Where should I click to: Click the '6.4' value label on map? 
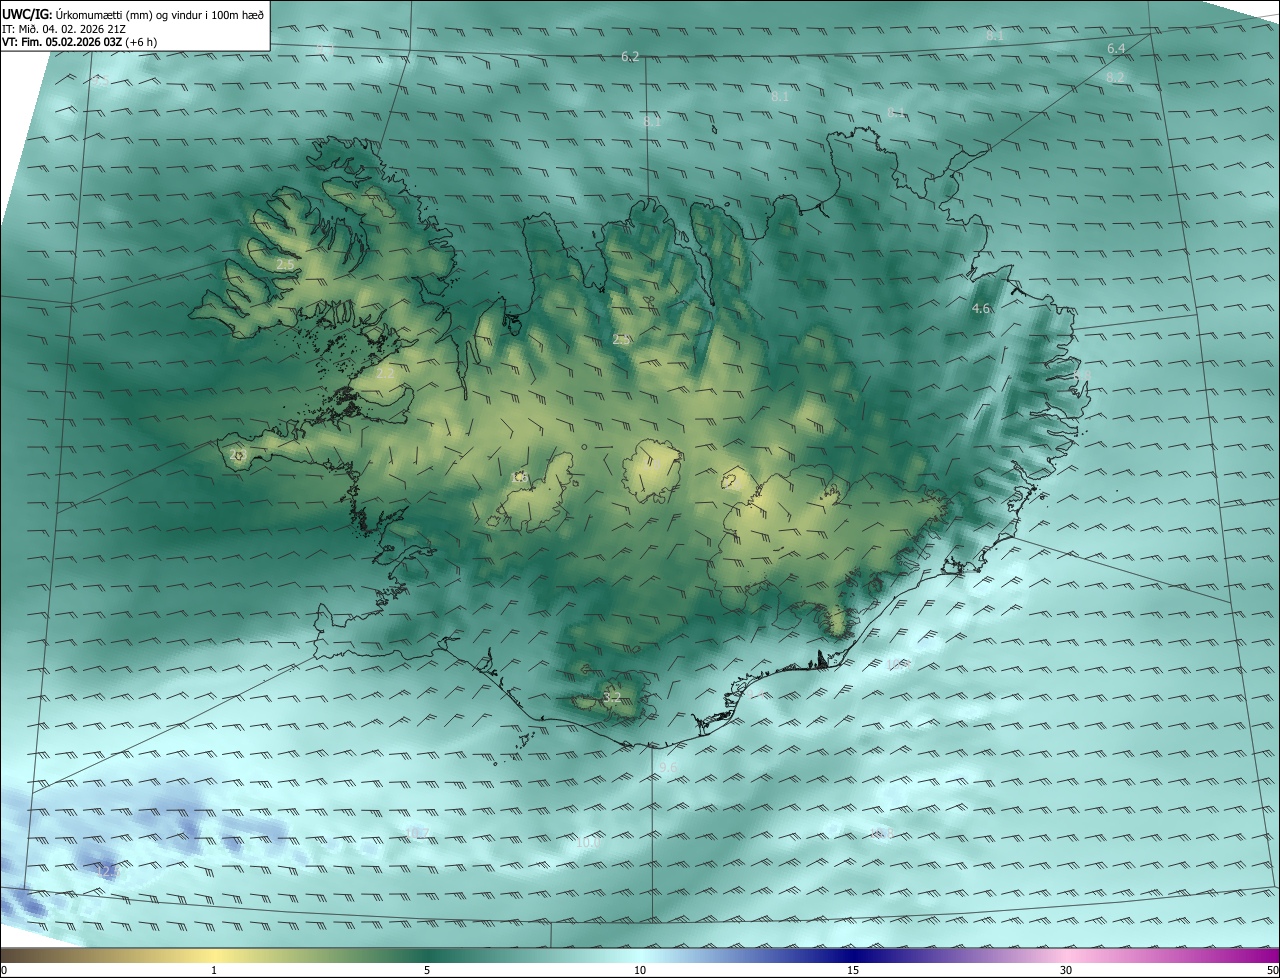[1116, 49]
